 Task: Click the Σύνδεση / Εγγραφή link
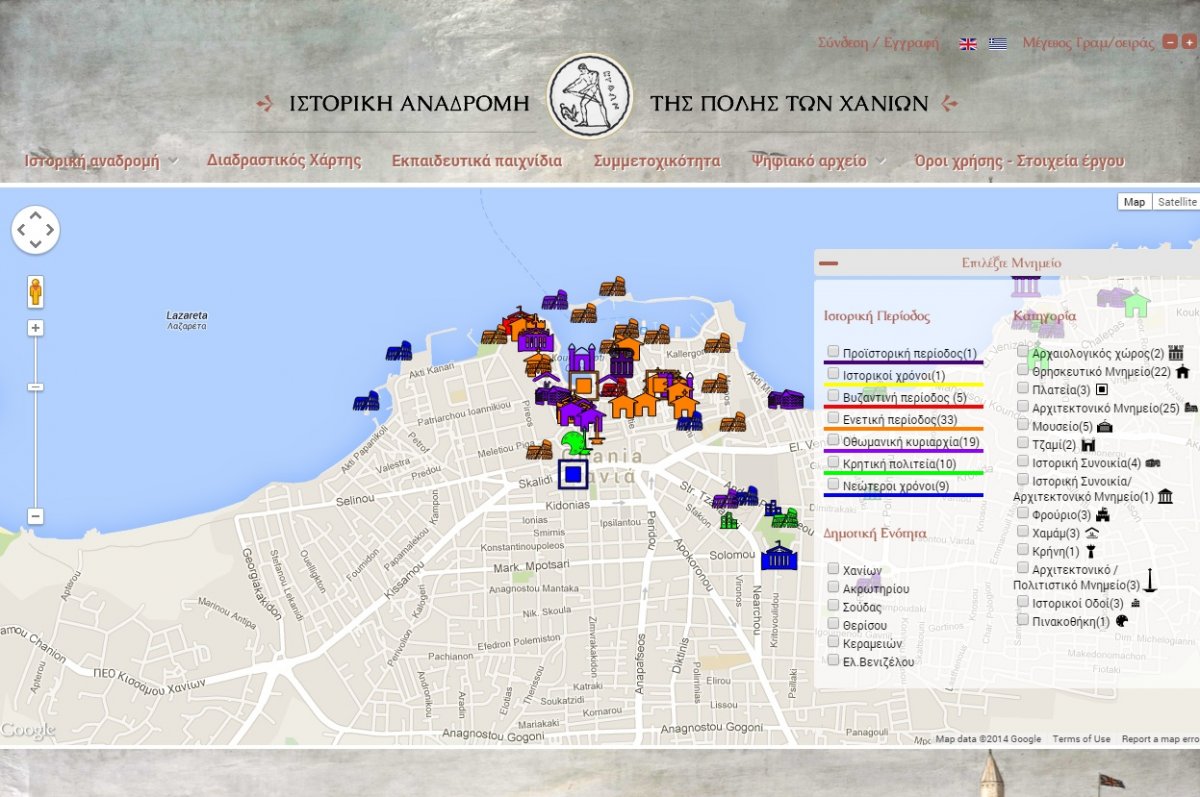[878, 43]
